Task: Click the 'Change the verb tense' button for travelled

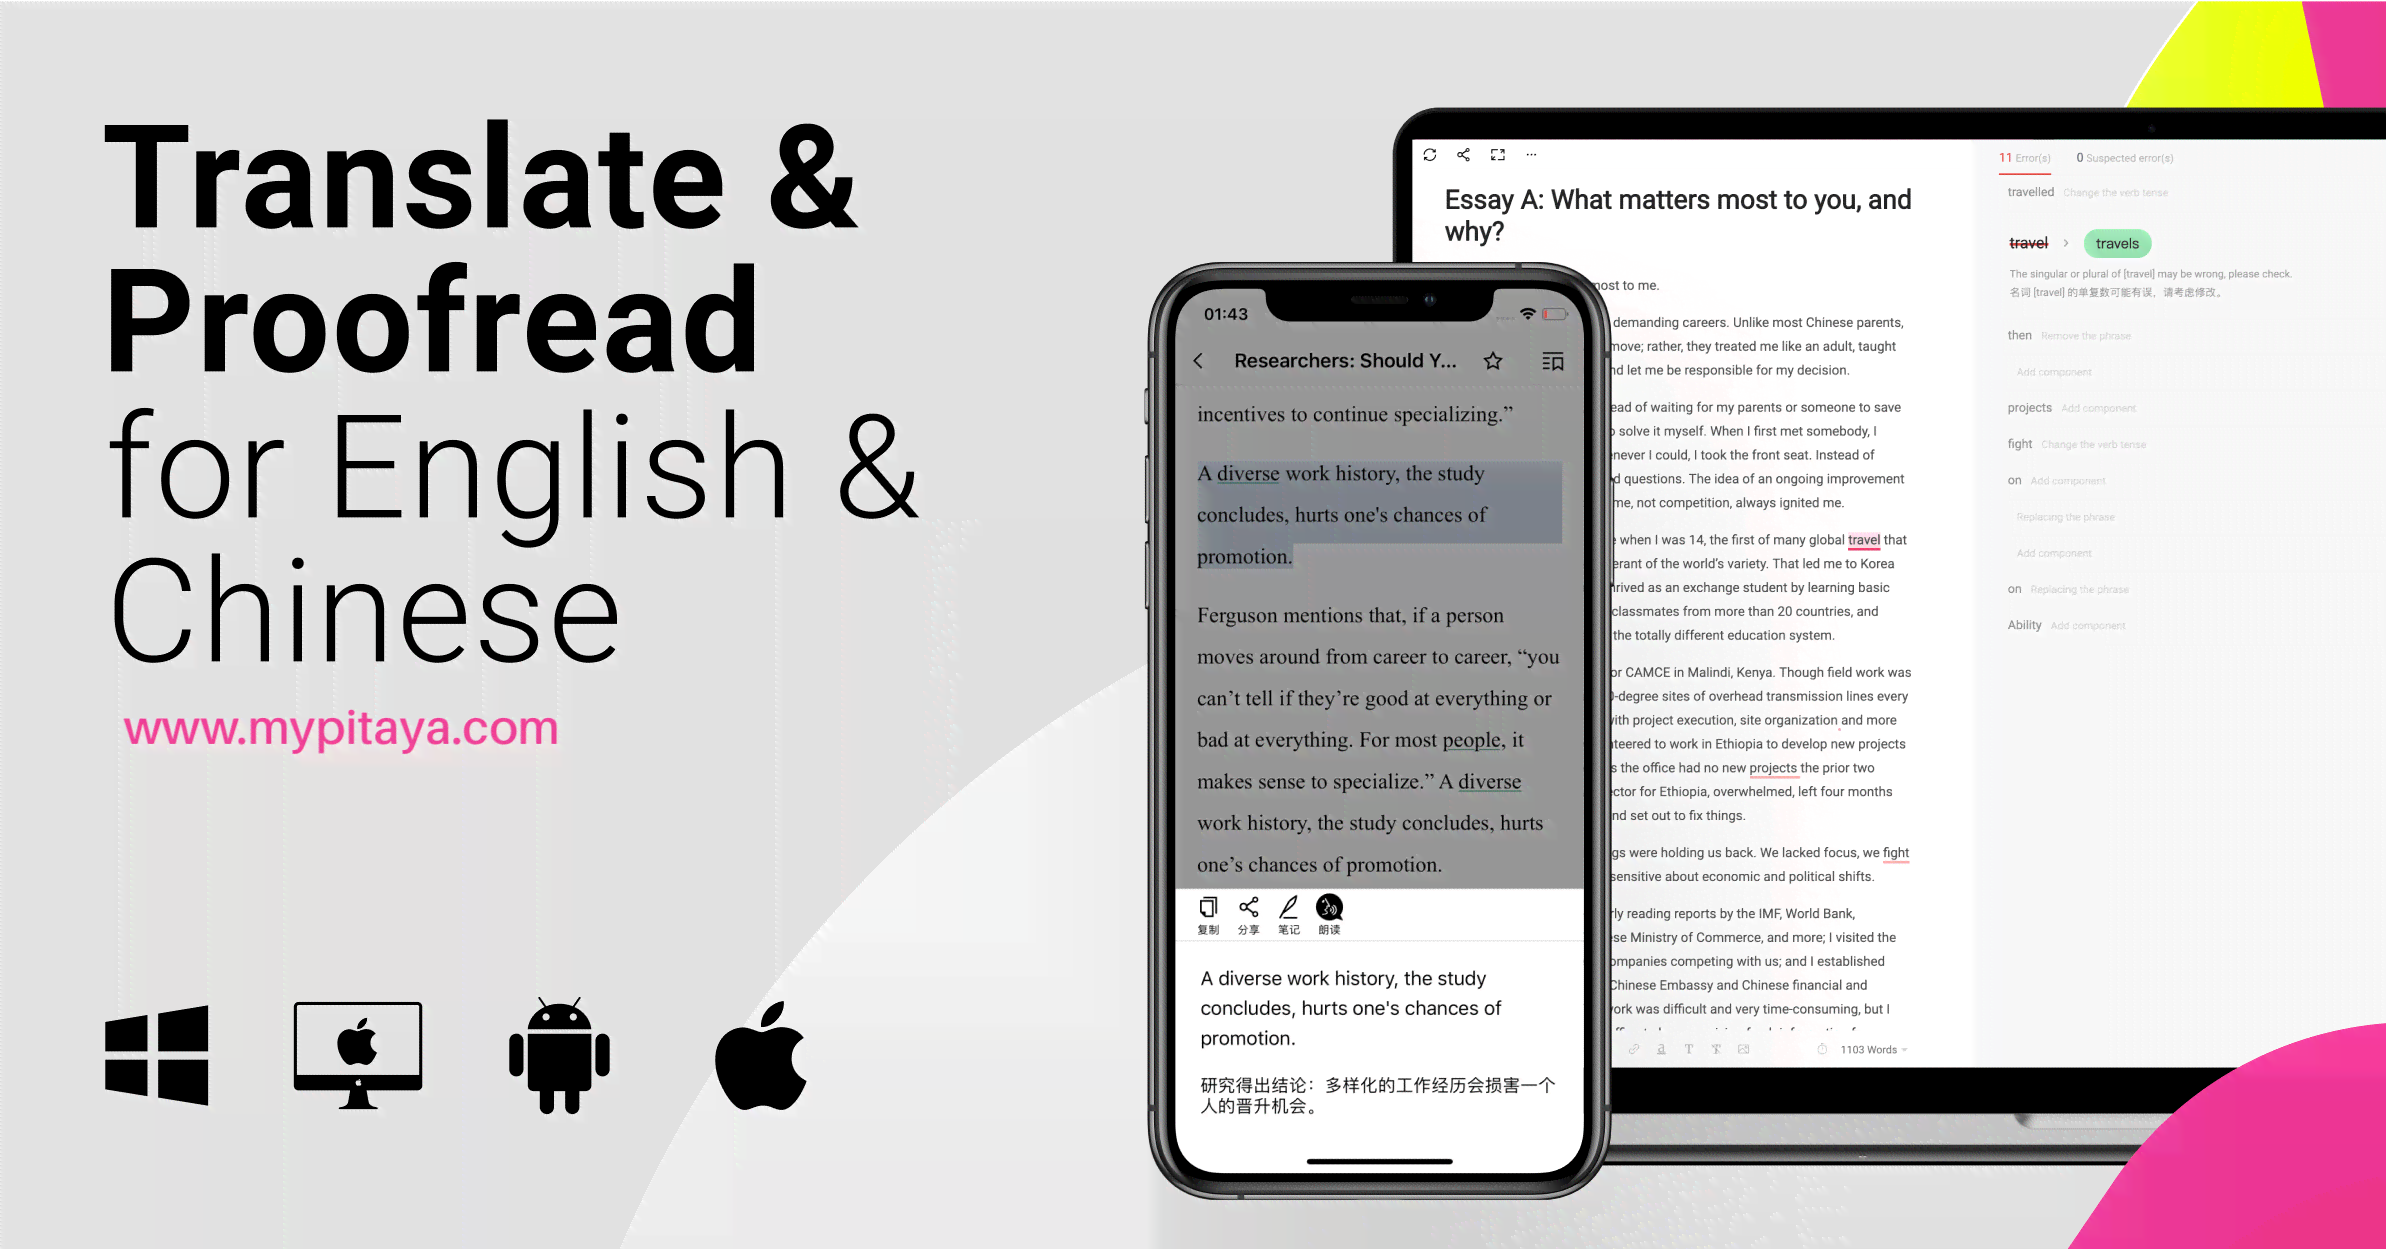Action: (2115, 191)
